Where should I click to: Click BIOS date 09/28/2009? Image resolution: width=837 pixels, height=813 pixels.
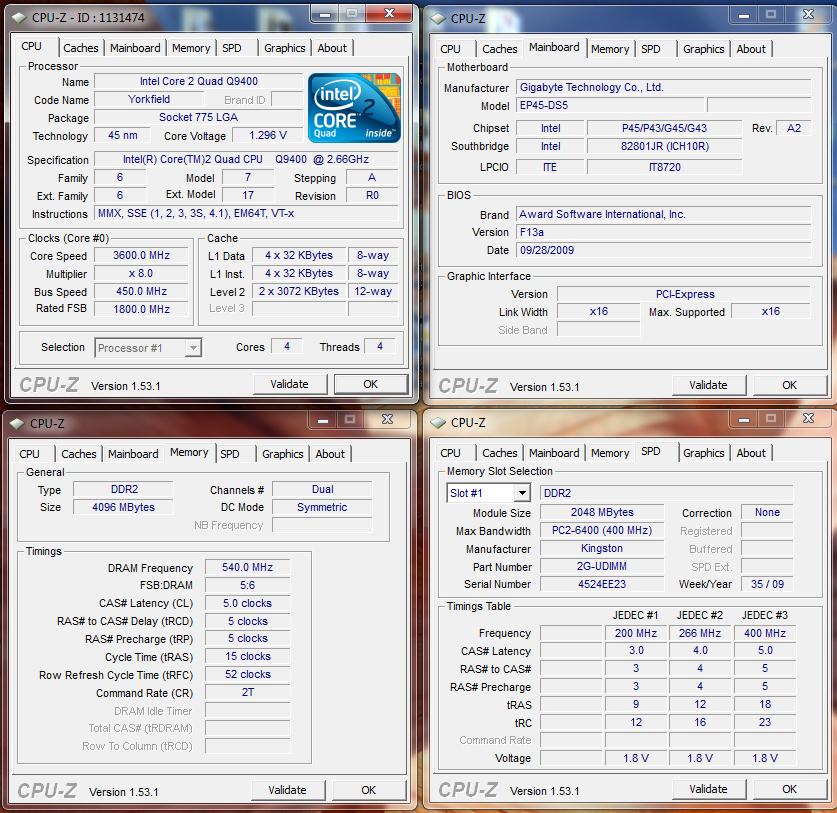(664, 250)
